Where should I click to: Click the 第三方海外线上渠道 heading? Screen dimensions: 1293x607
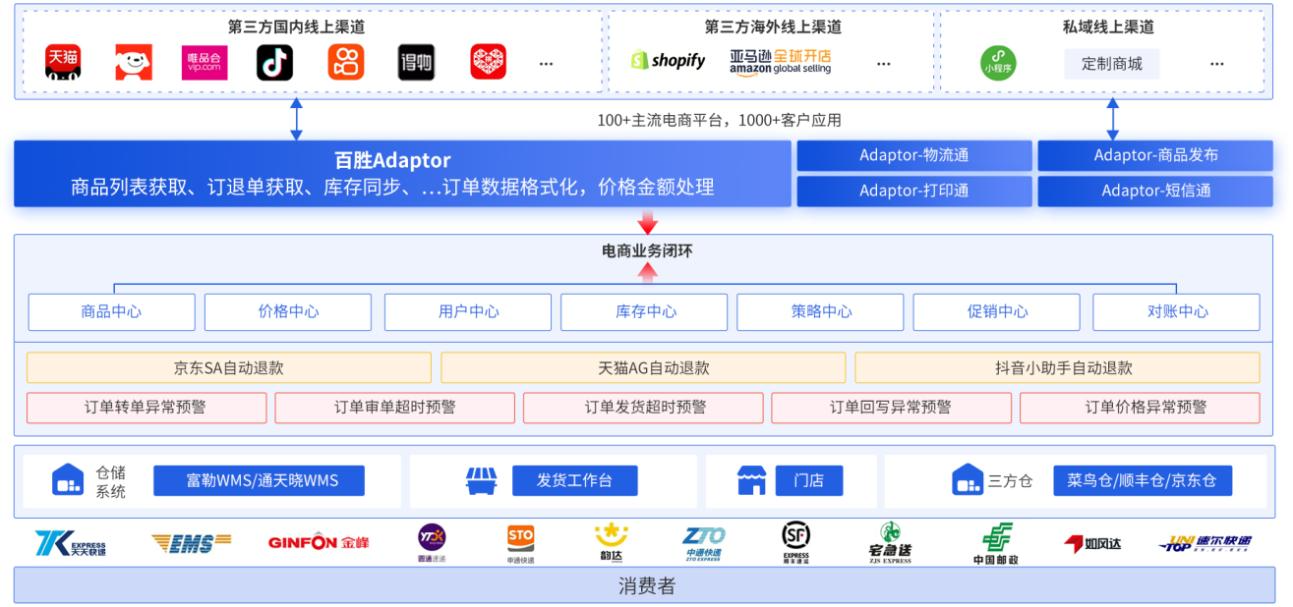(773, 27)
